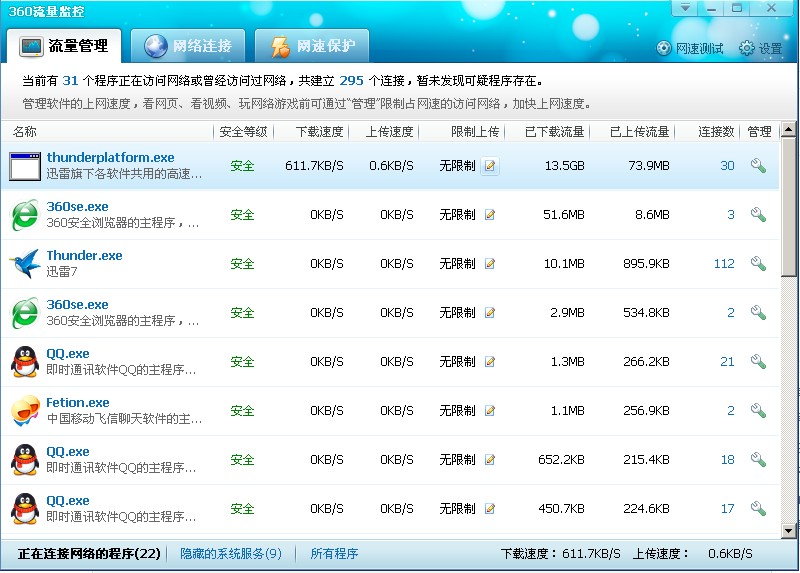The height and width of the screenshot is (573, 800).
Task: Select Thunder.exe program name
Action: (85, 255)
